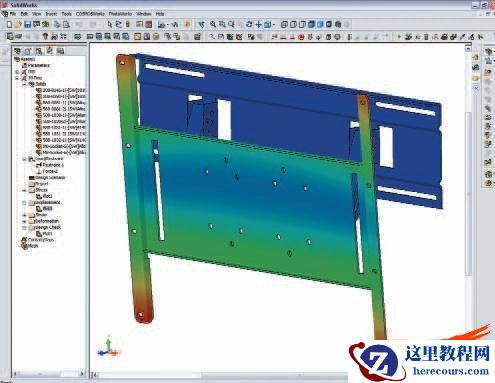495x383 pixels.
Task: Switch display to Shaded mode
Action: pos(320,24)
